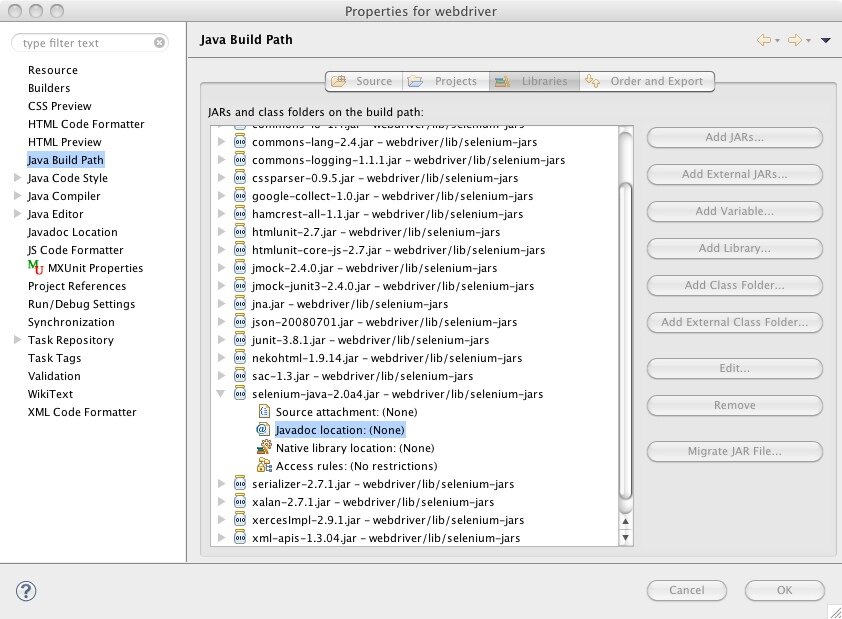The image size is (842, 619).
Task: Open the view menu dropdown triangle
Action: 825,40
